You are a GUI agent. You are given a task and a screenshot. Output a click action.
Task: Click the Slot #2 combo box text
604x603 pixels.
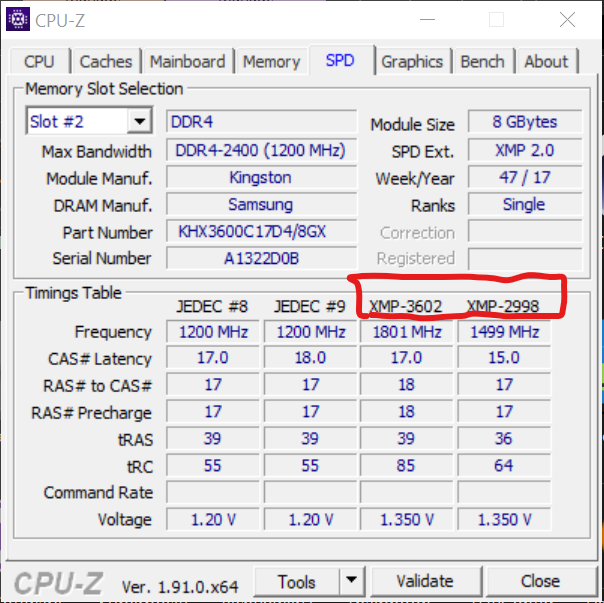[57, 122]
